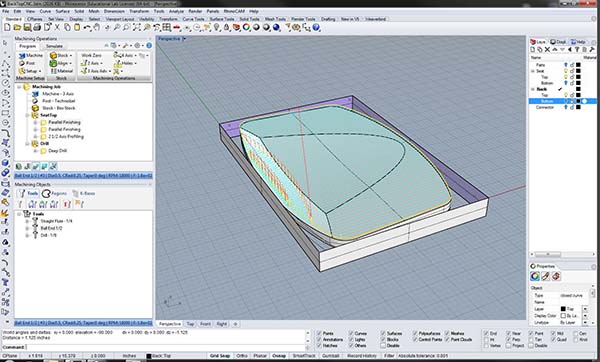Open the Holes operations dropdown
The width and height of the screenshot is (600, 362).
pyautogui.click(x=136, y=63)
